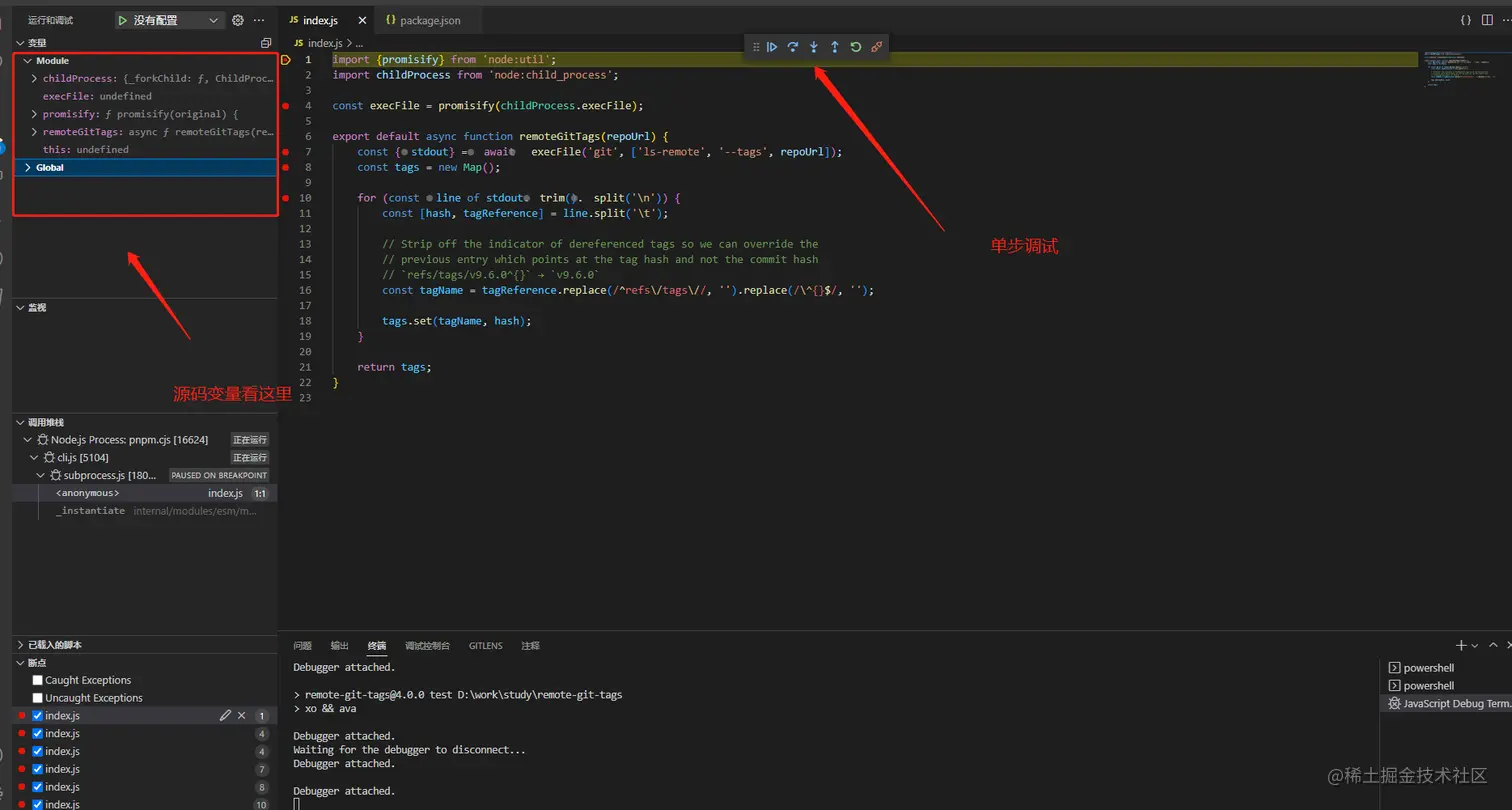Open the 问题 problems panel tab
The image size is (1512, 810).
point(303,646)
